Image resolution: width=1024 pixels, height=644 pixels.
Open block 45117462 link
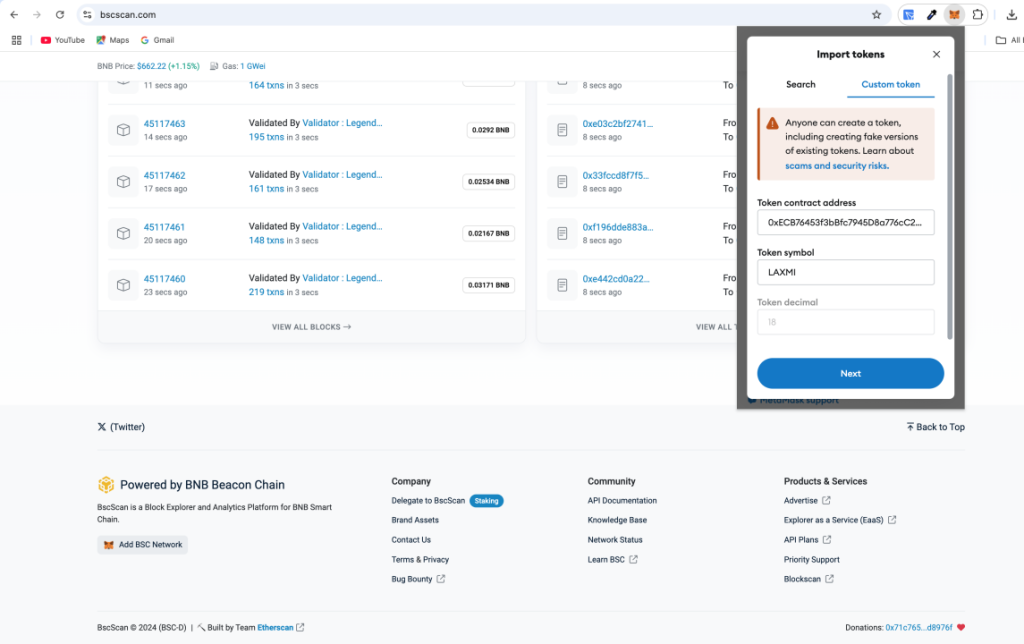164,176
